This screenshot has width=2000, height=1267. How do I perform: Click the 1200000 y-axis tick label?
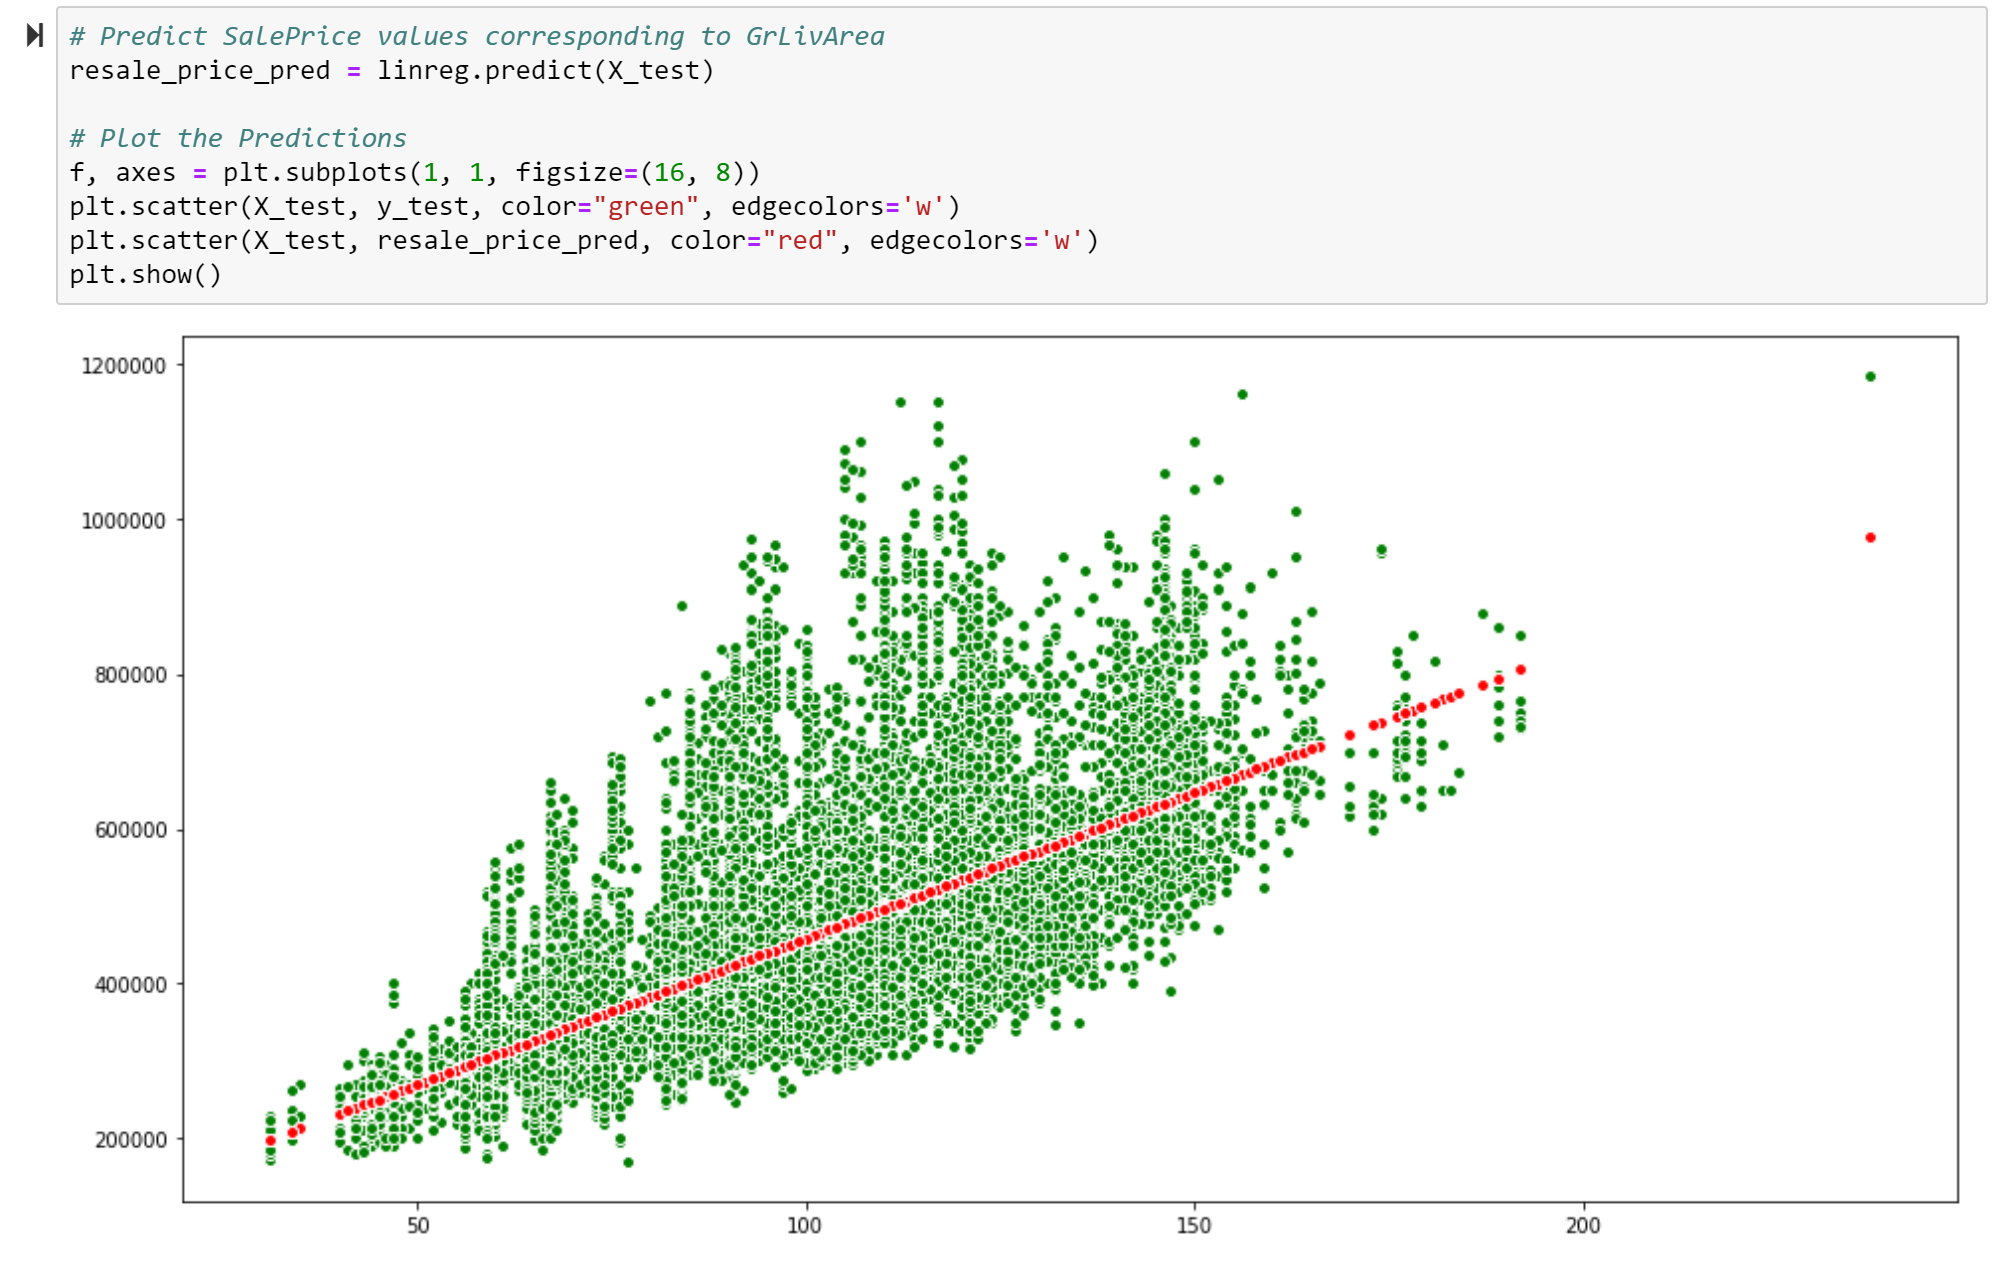coord(123,366)
